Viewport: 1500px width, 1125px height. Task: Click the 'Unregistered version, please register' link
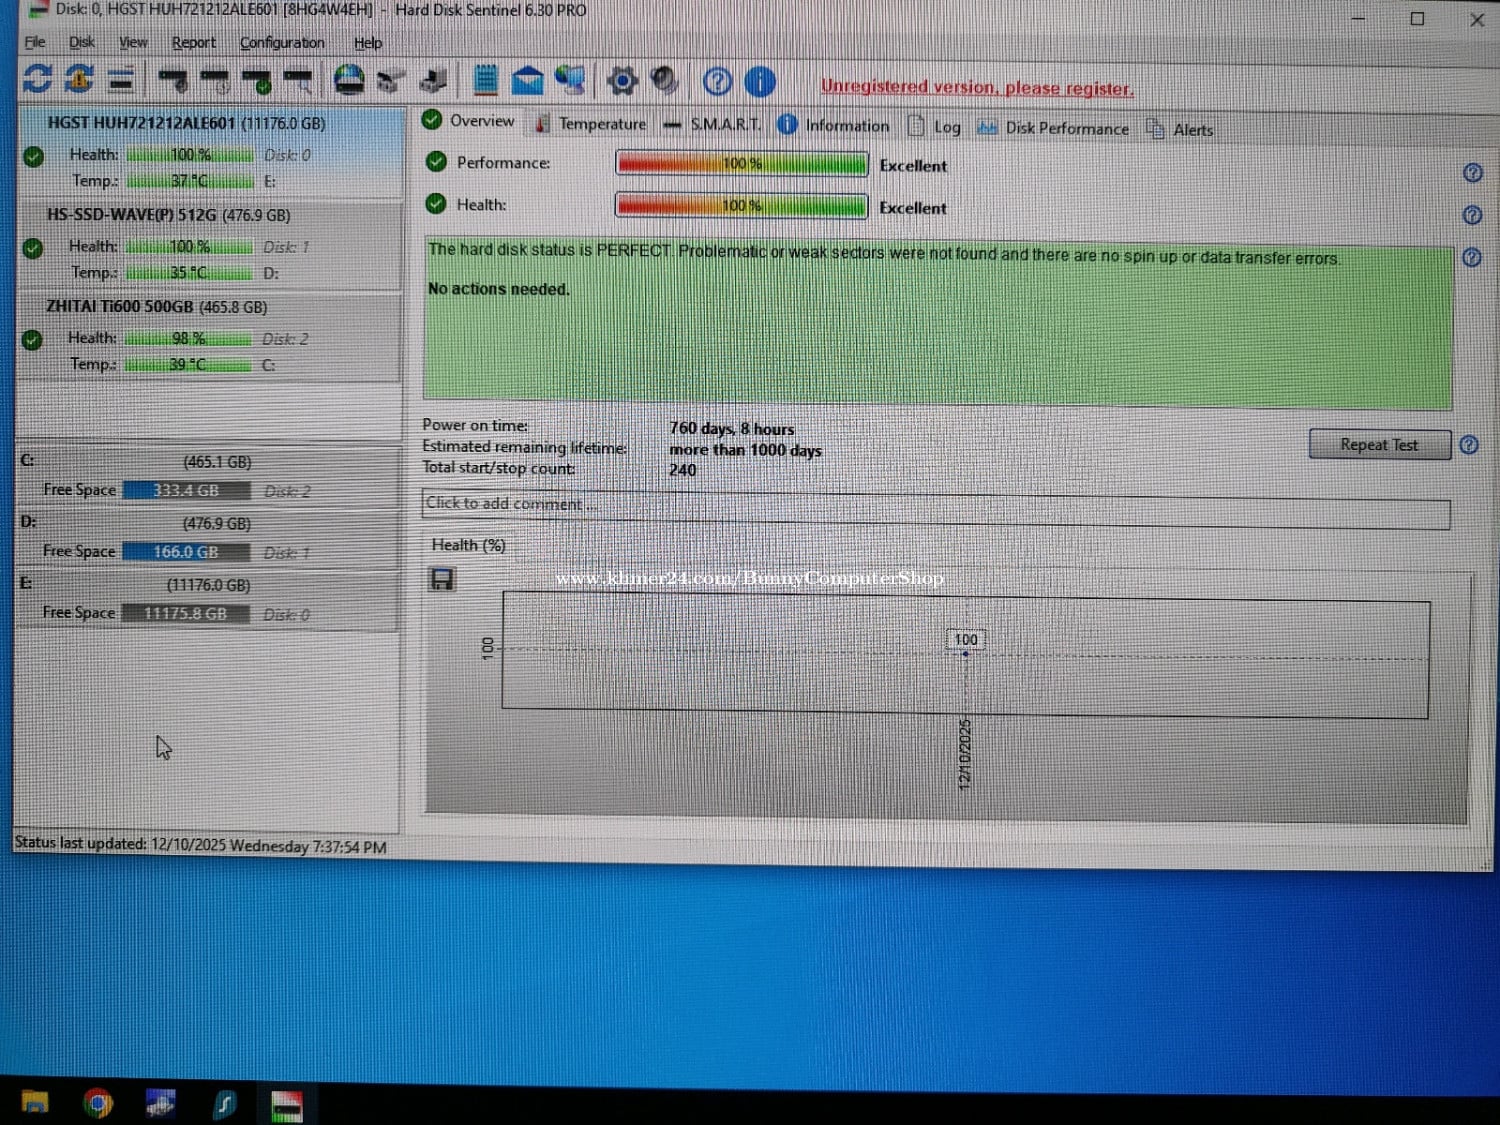pyautogui.click(x=976, y=88)
